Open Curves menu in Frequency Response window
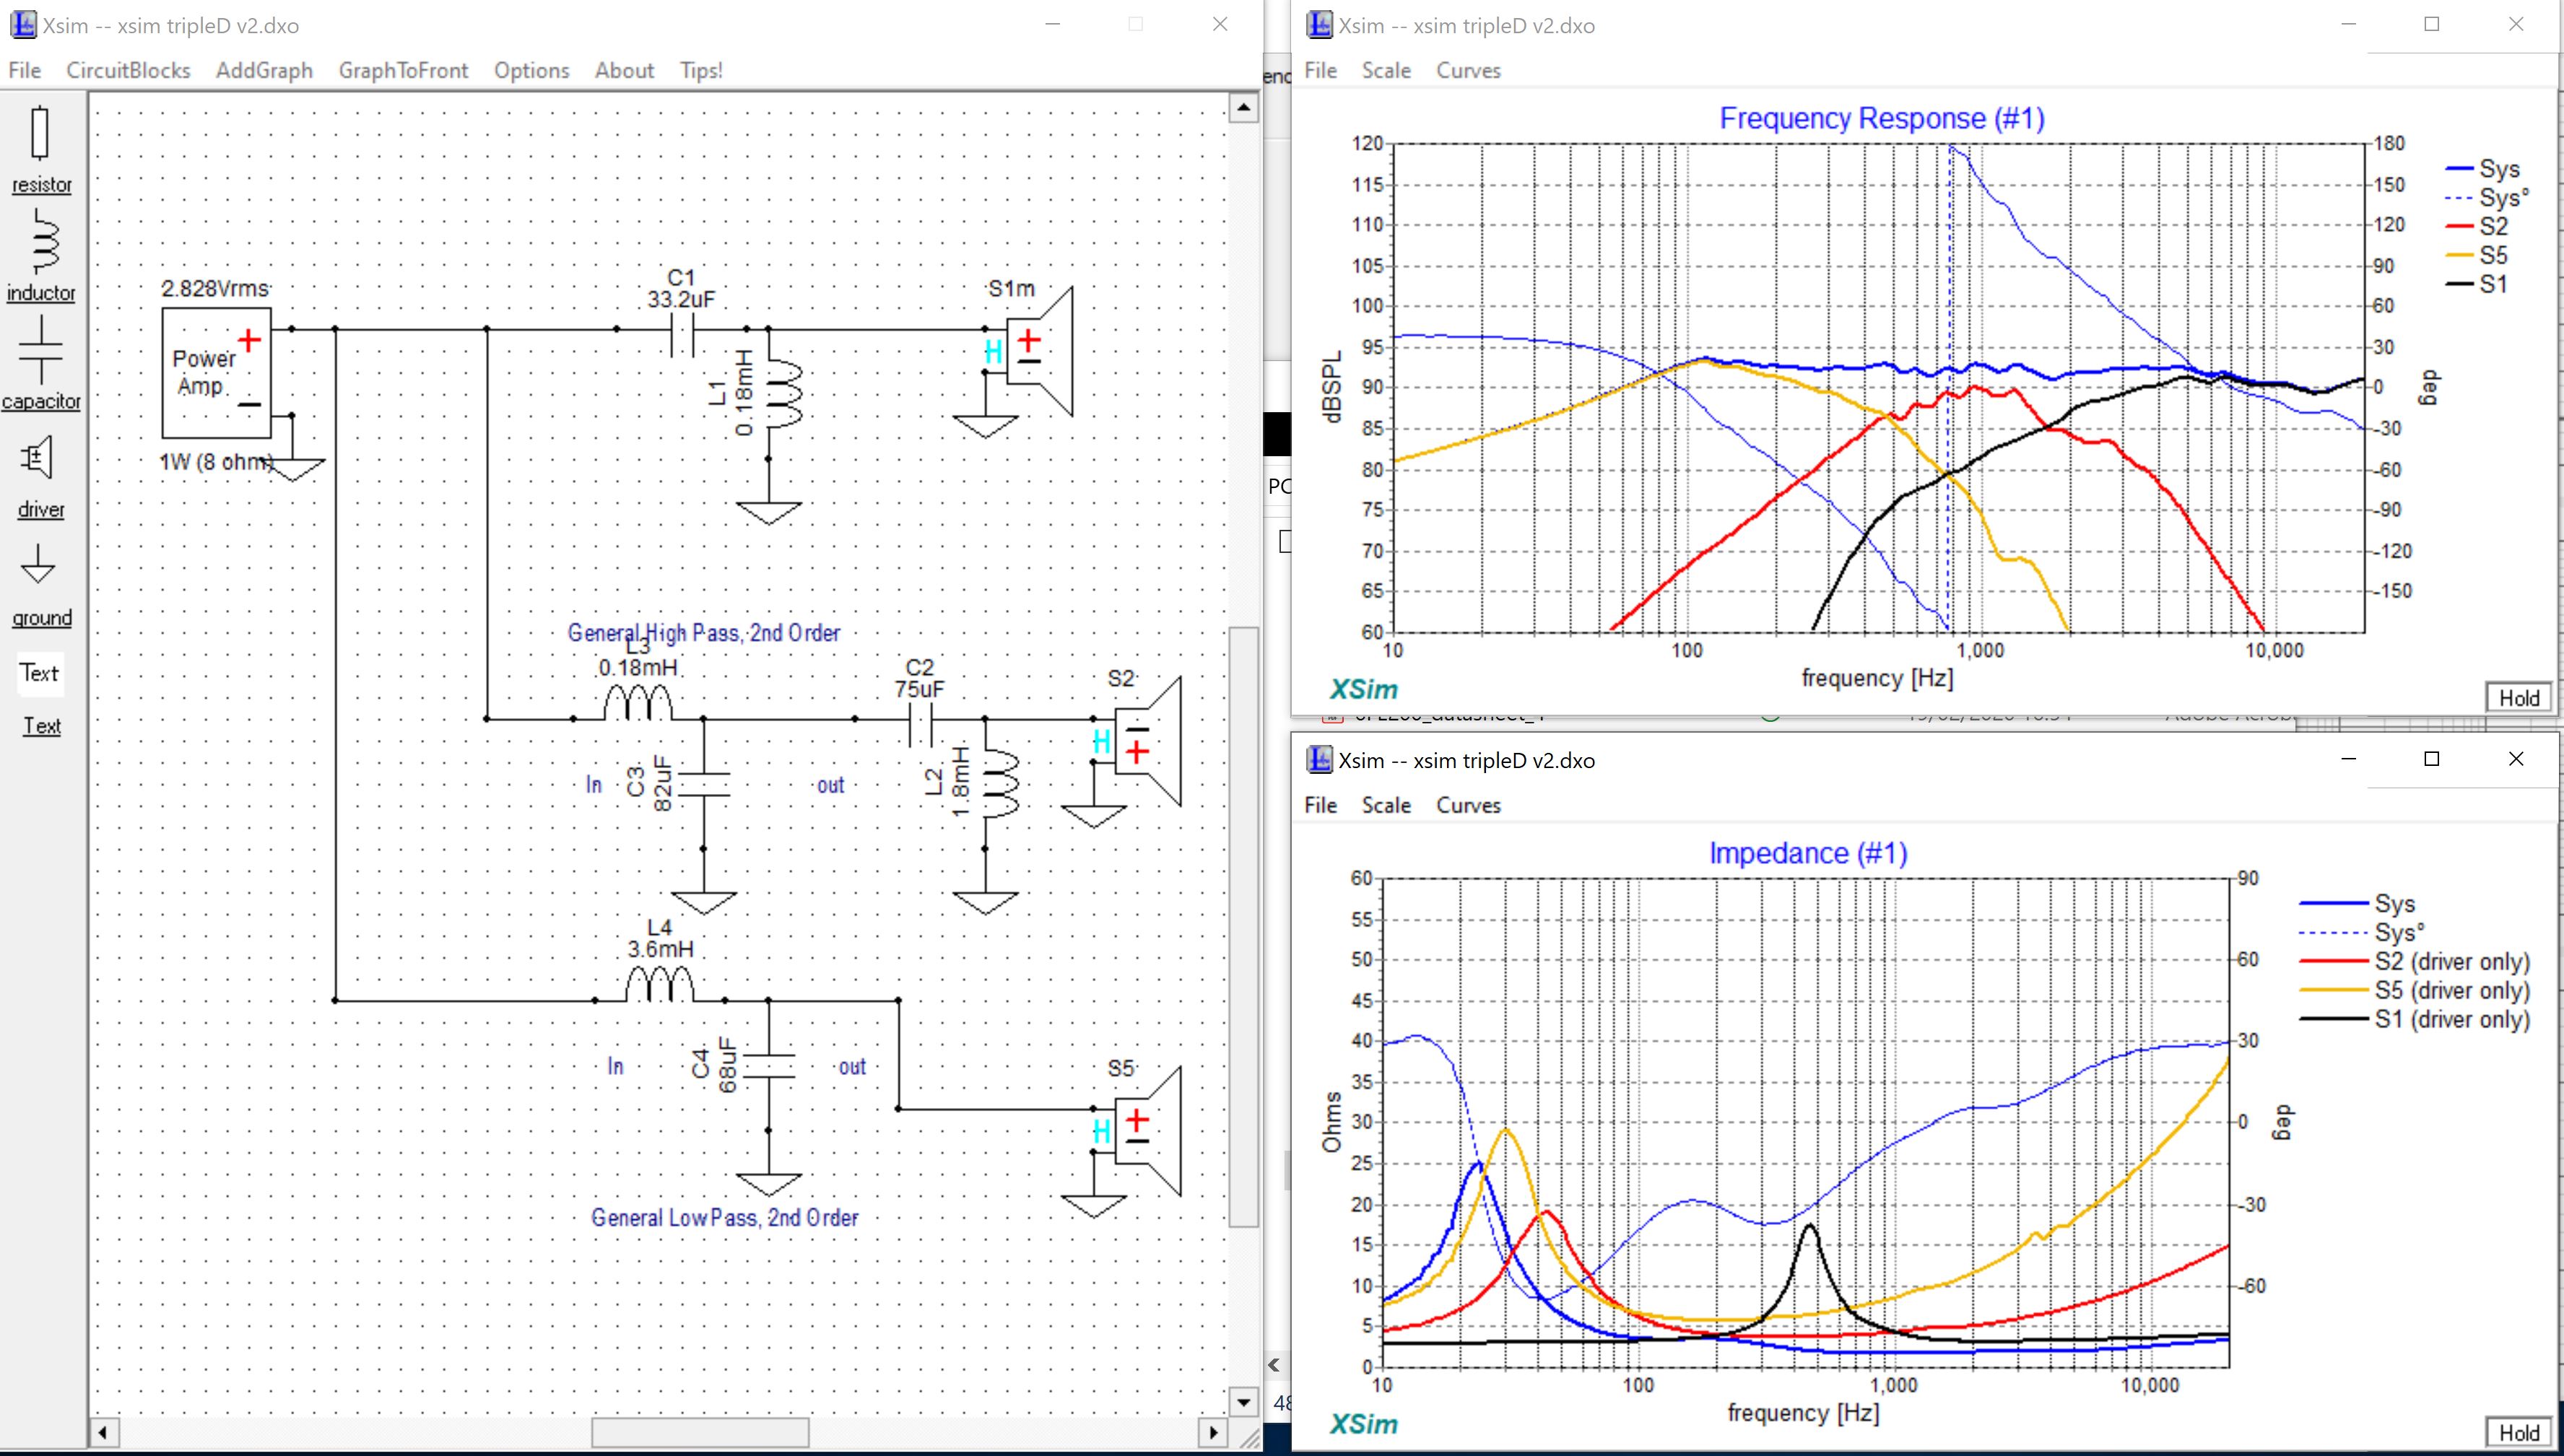The image size is (2564, 1456). pos(1468,70)
